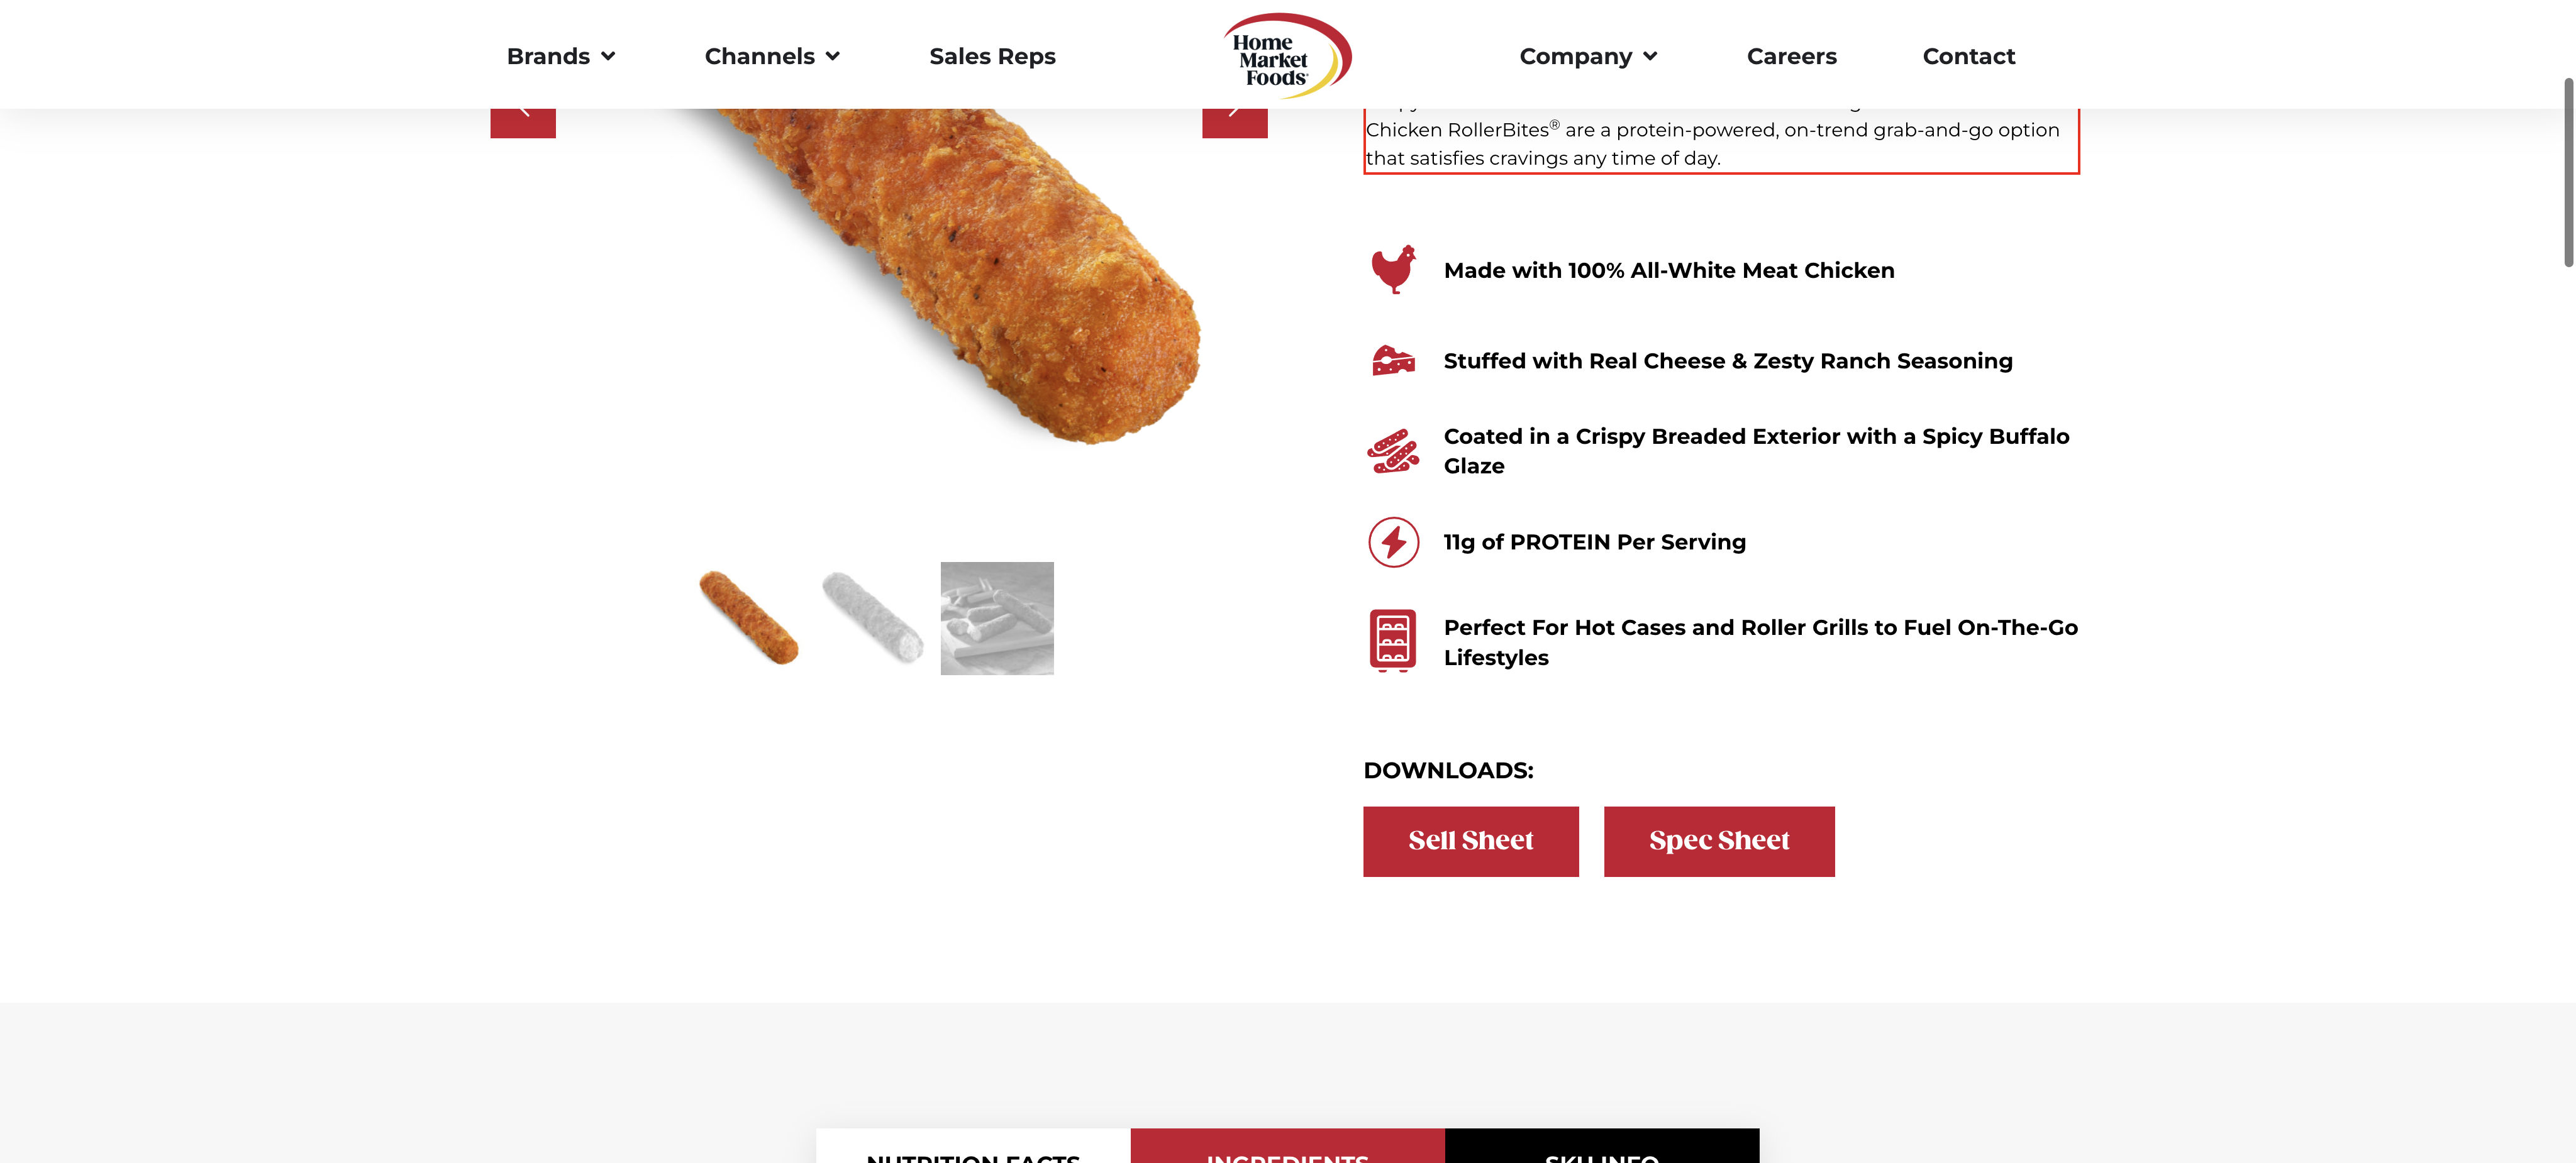Click the lightning bolt protein icon
The image size is (2576, 1163).
point(1393,542)
